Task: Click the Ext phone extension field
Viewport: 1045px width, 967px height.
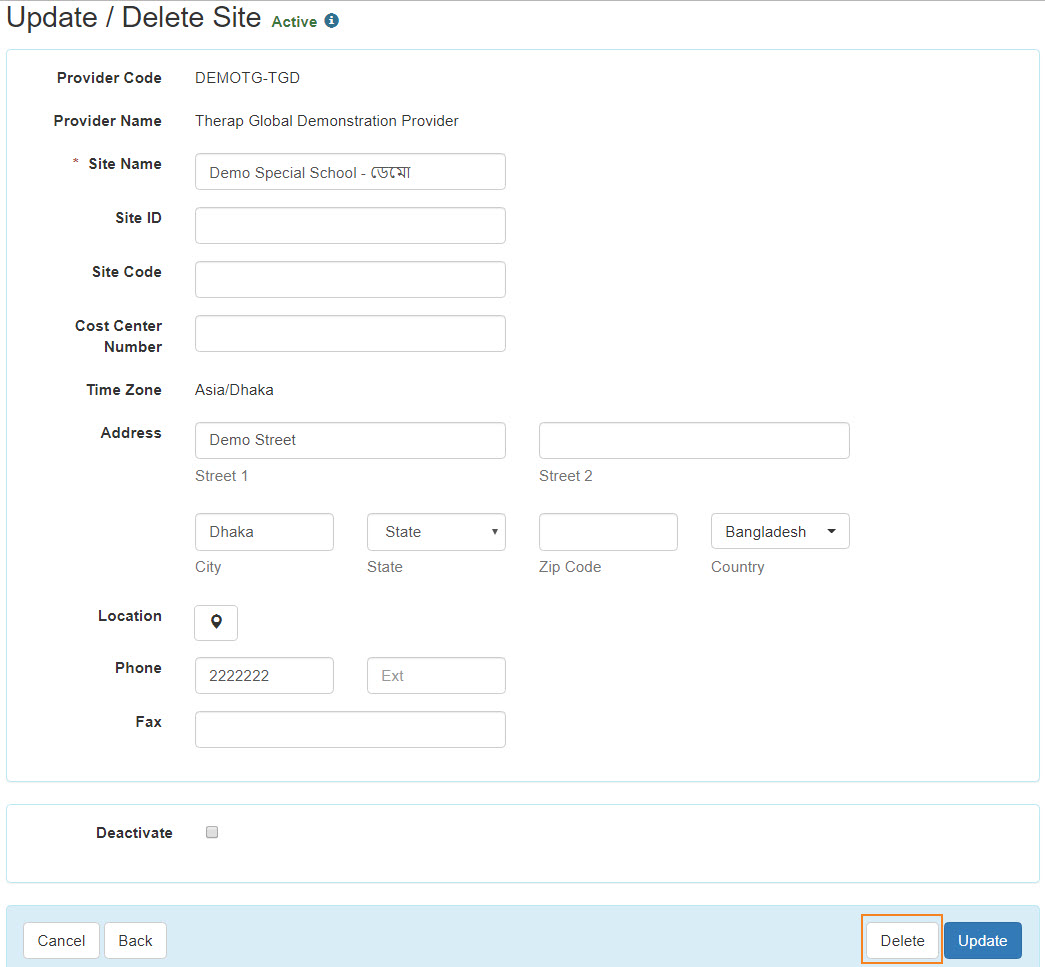Action: pyautogui.click(x=436, y=675)
